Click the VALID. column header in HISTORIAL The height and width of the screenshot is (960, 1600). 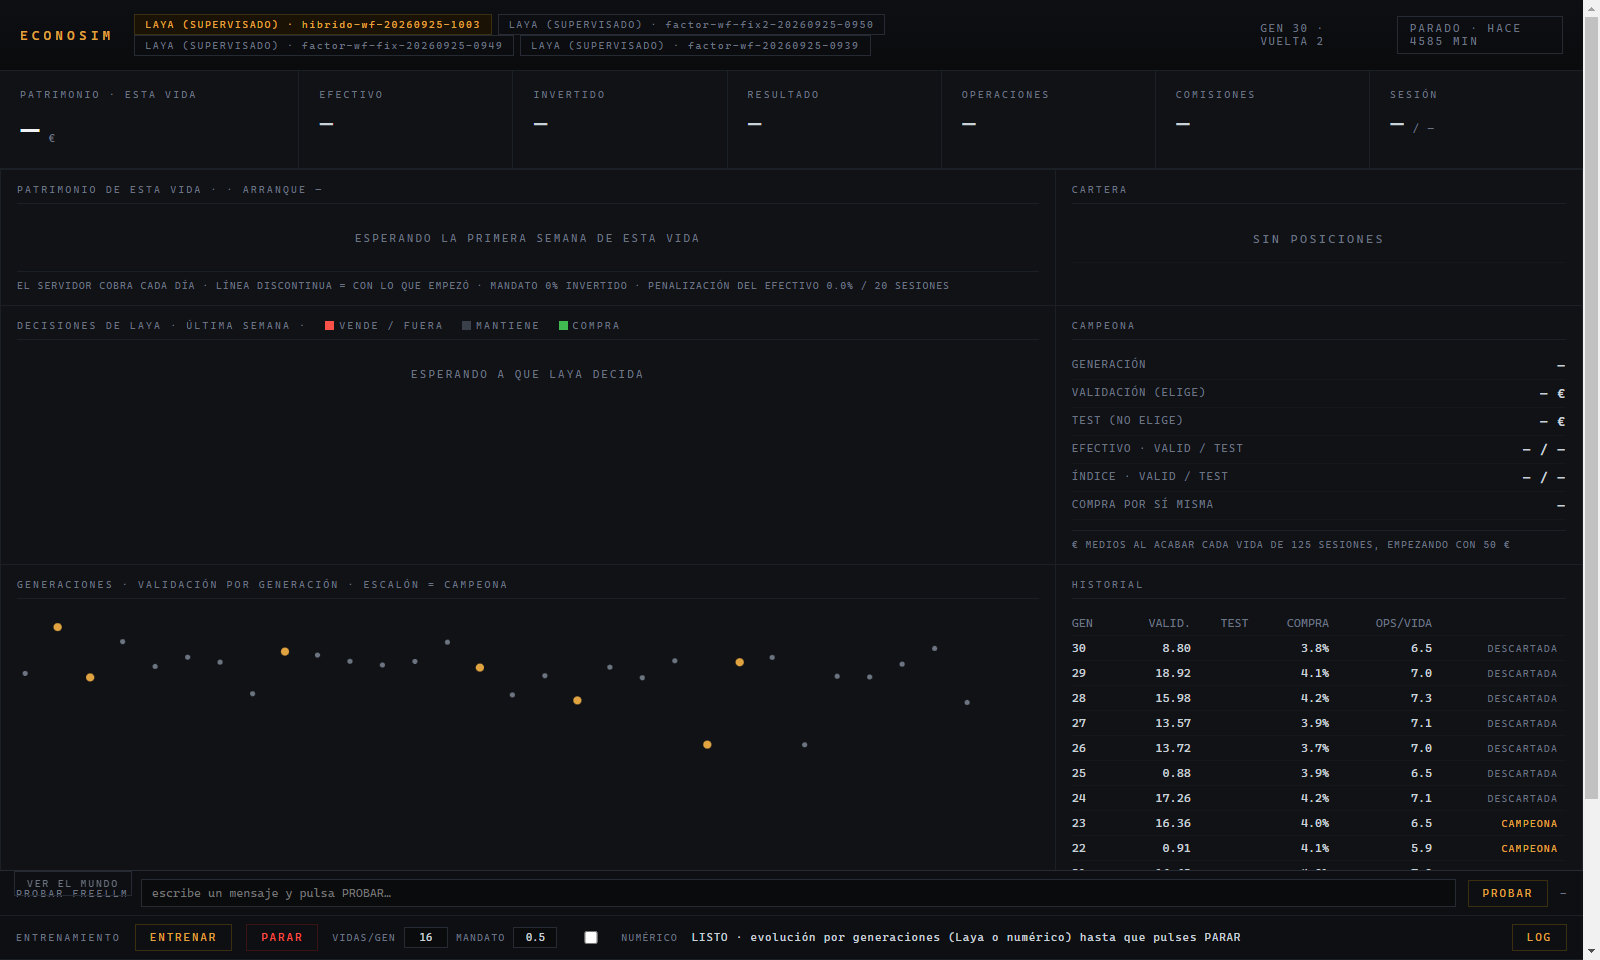[x=1169, y=624]
